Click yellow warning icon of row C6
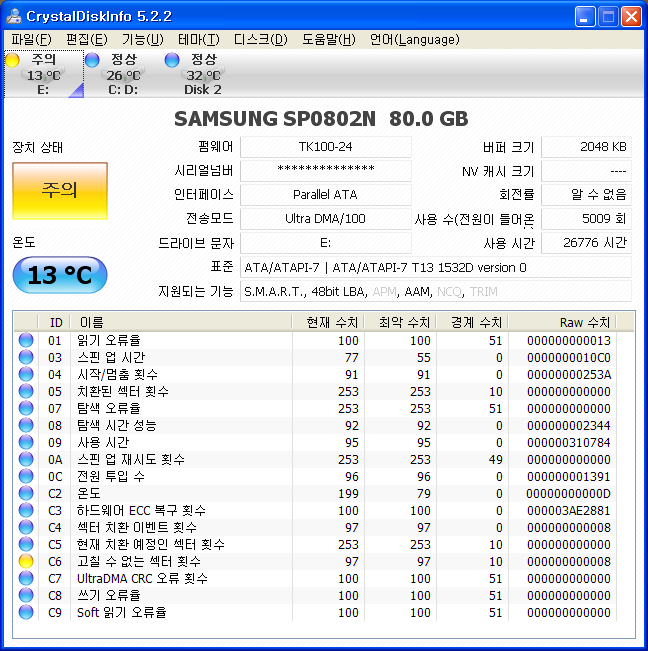Viewport: 648px width, 651px height. tap(26, 562)
